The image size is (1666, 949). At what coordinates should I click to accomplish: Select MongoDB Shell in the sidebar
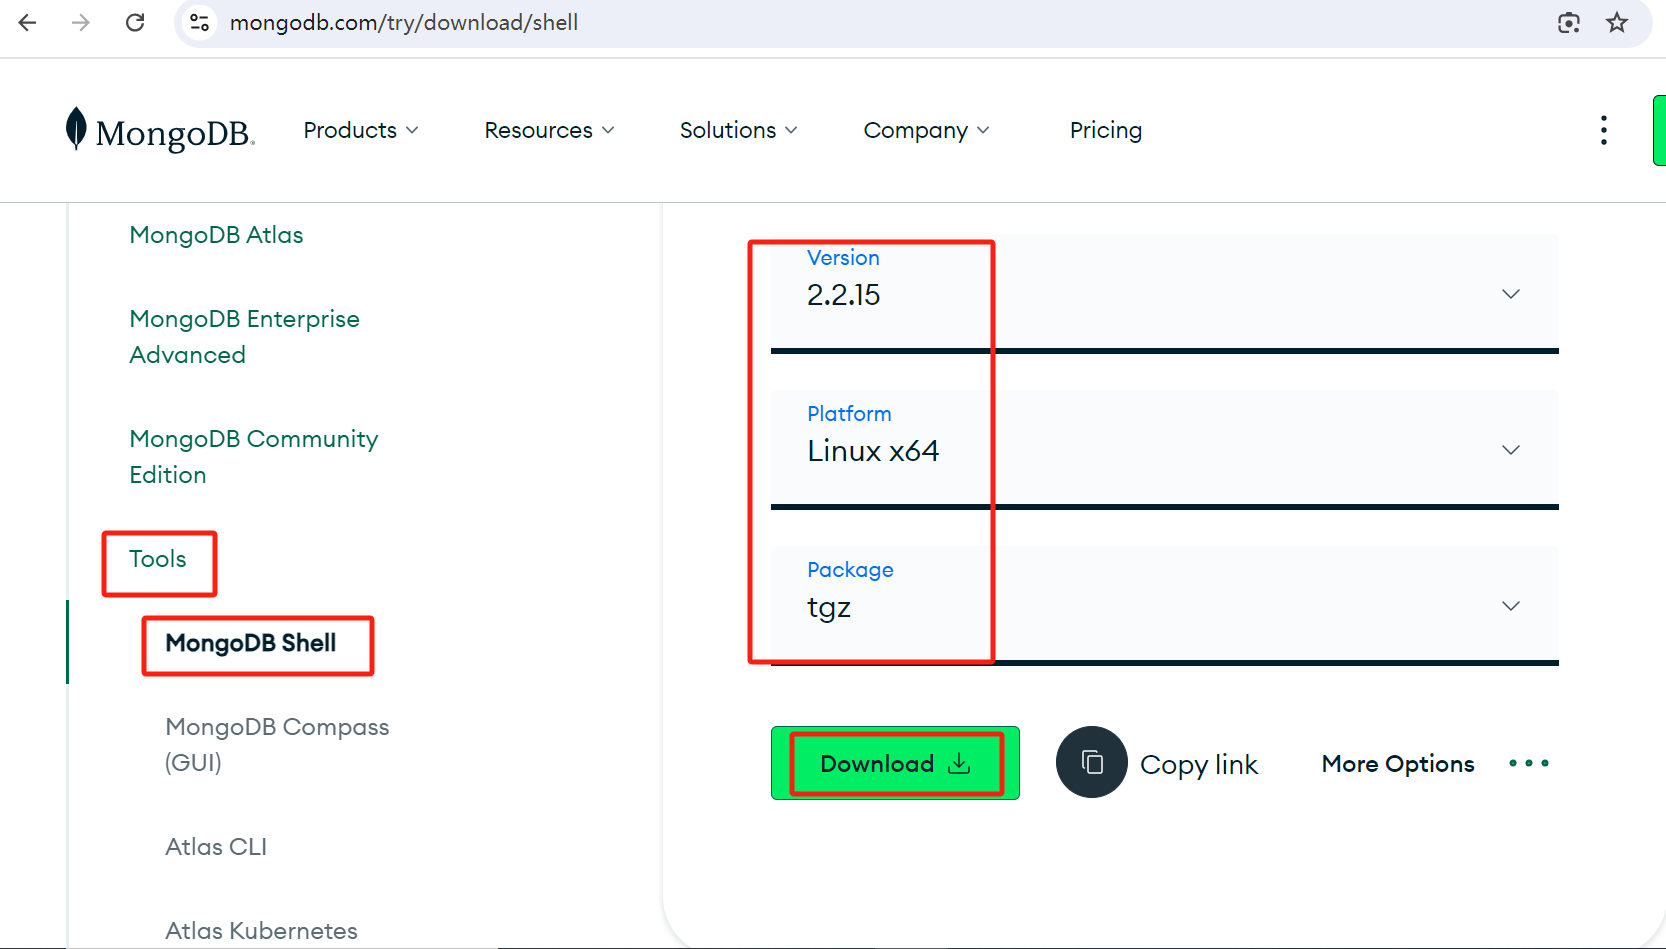pyautogui.click(x=251, y=643)
